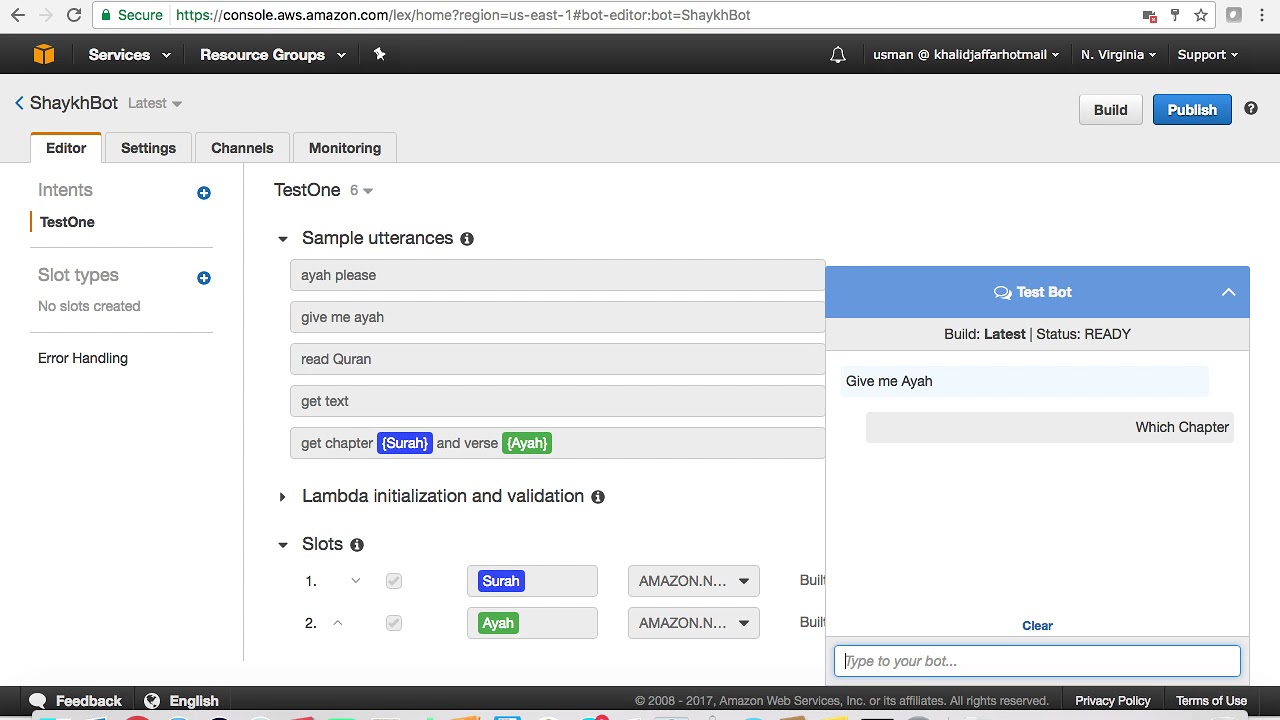
Task: Collapse the Test Bot panel
Action: pyautogui.click(x=1228, y=292)
